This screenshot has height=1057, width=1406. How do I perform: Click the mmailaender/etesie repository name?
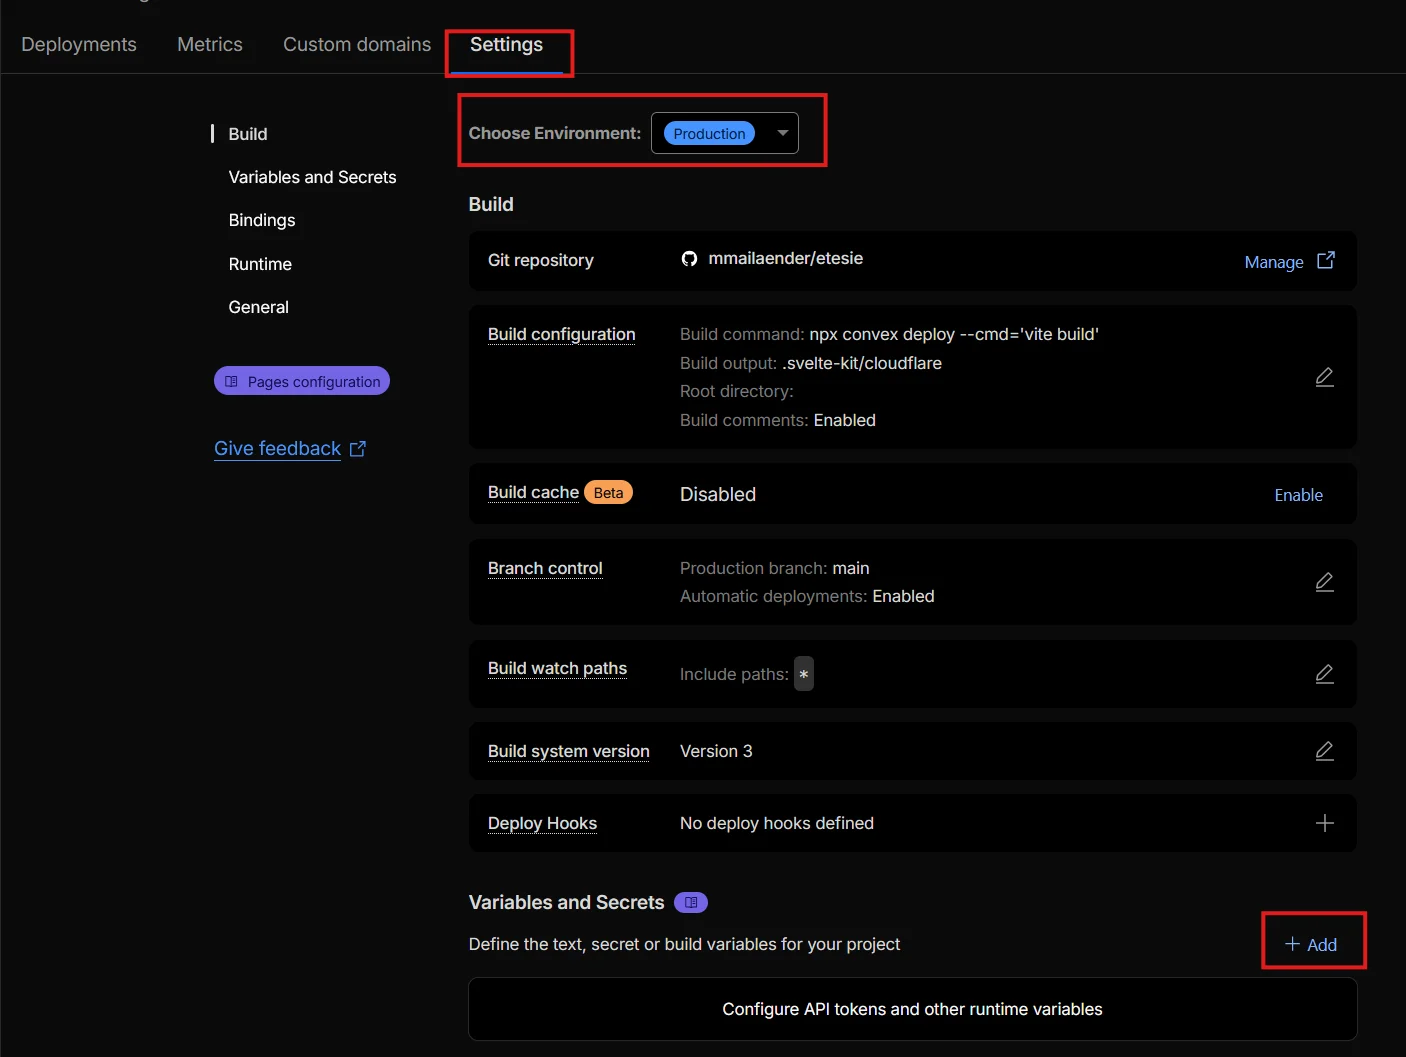(785, 258)
